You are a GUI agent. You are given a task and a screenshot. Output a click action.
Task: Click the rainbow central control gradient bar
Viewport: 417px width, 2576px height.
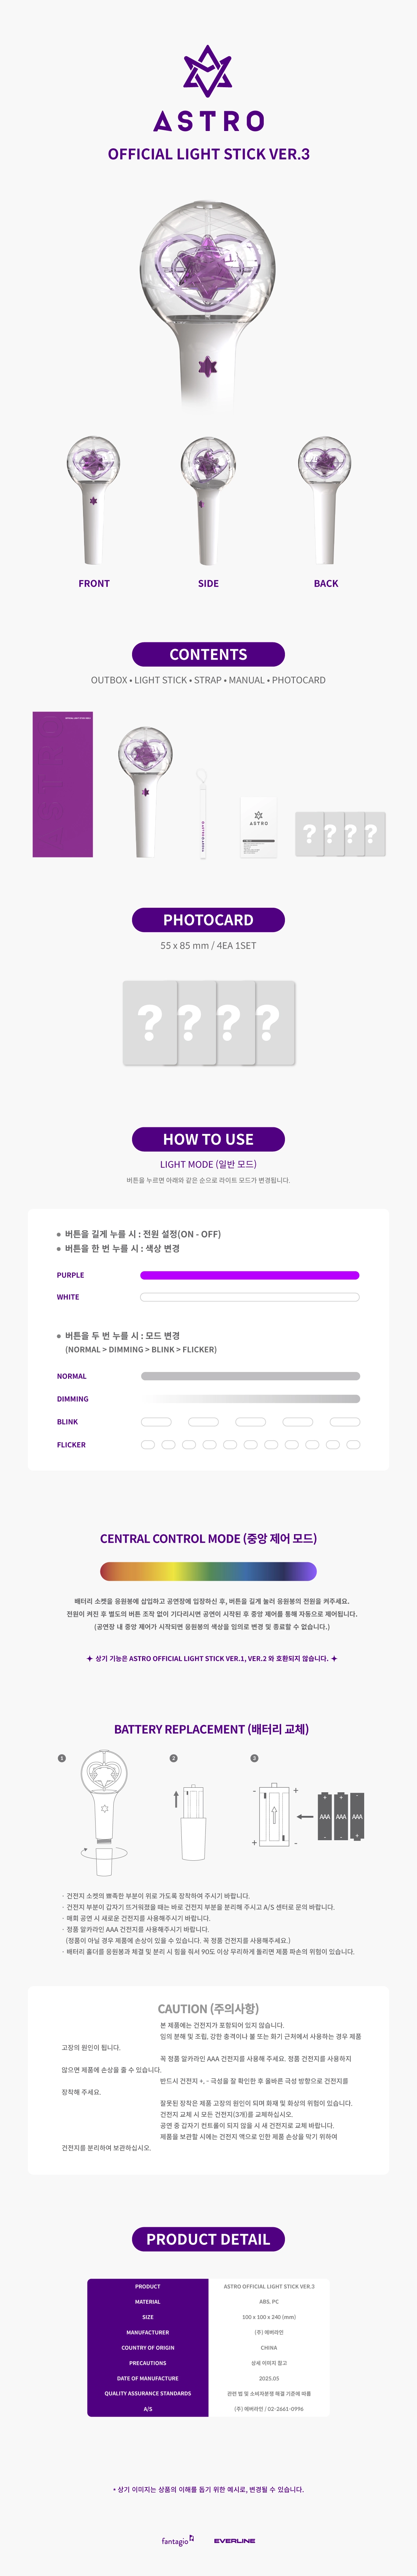click(x=208, y=1571)
